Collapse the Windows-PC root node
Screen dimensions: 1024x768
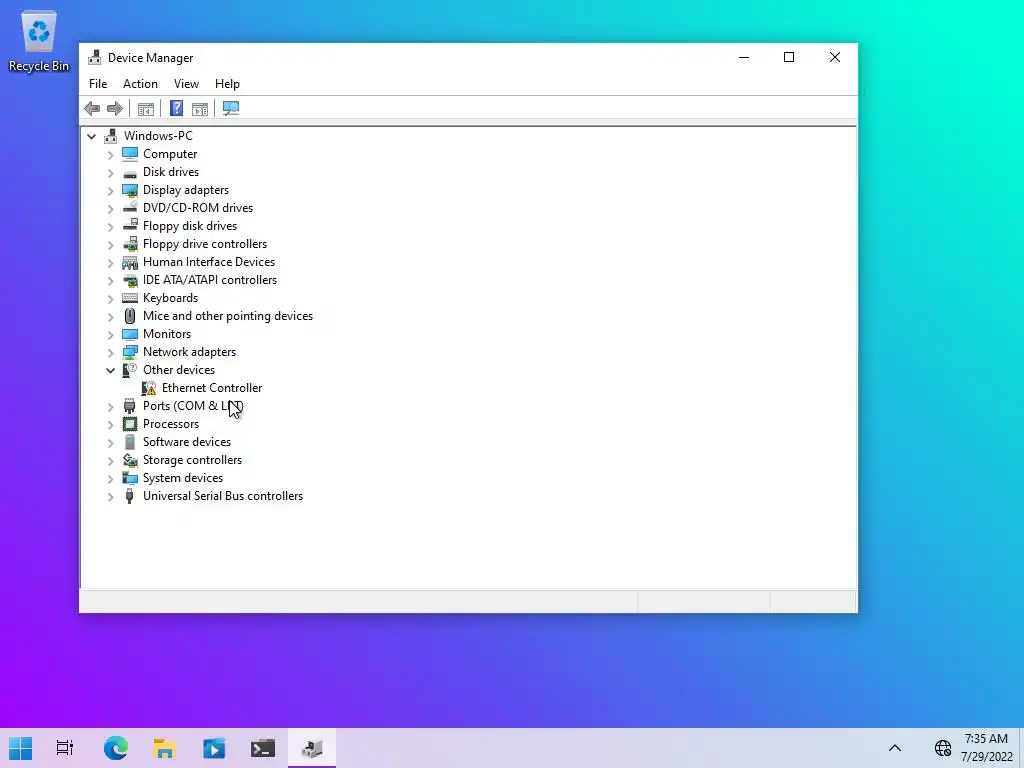(x=91, y=136)
